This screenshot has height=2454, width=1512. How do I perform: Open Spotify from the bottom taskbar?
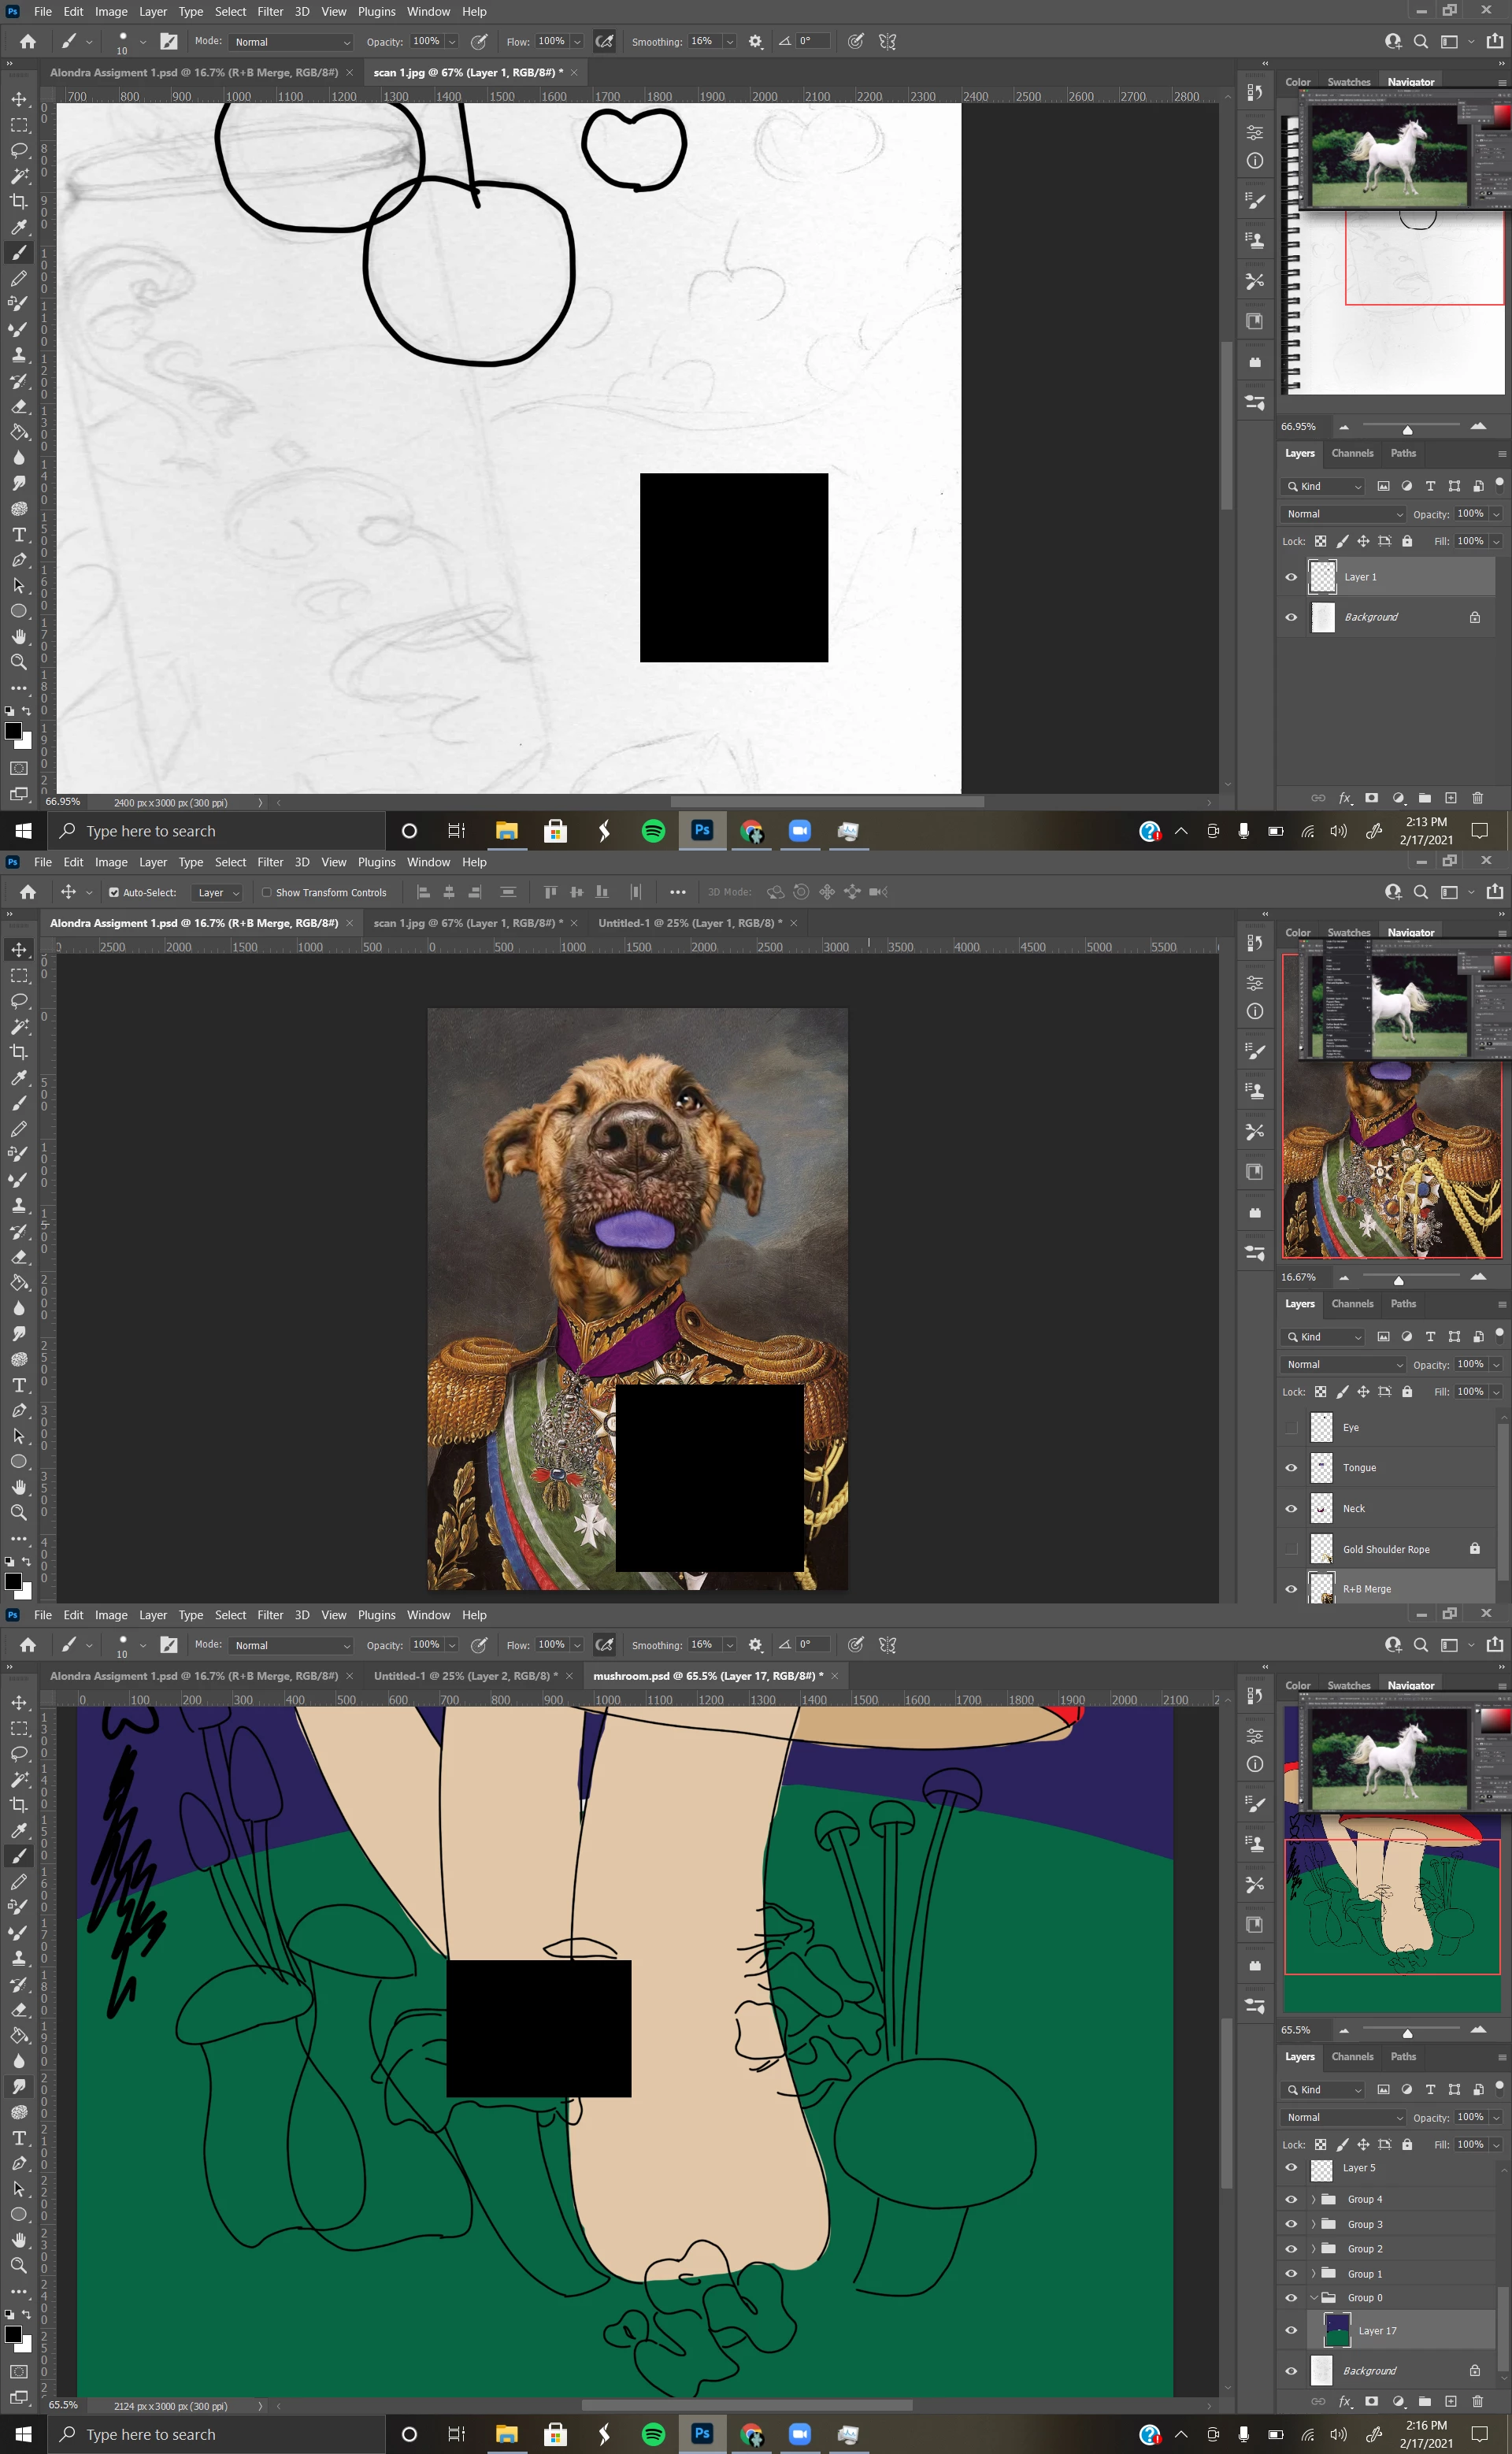click(x=653, y=2434)
